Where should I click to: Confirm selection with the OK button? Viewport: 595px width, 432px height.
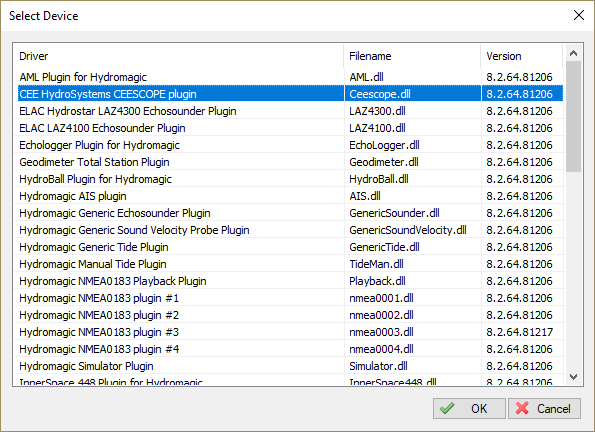point(469,408)
